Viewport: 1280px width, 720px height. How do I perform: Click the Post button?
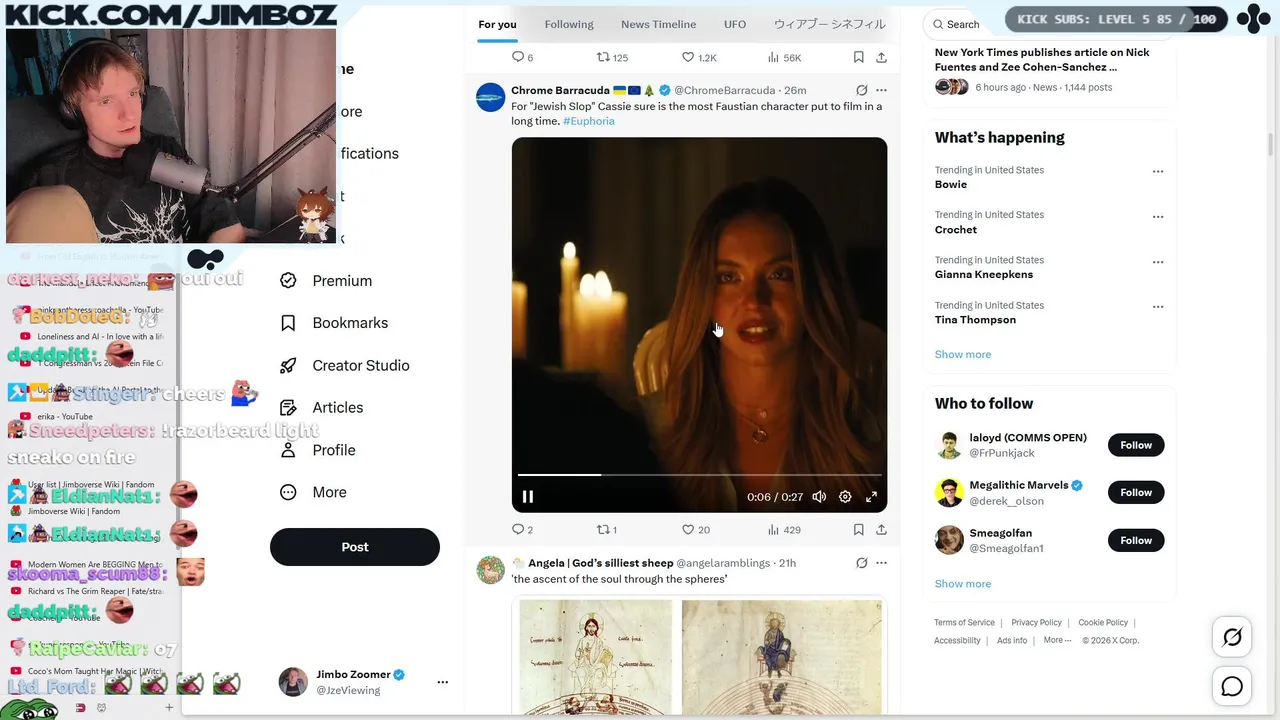[355, 547]
